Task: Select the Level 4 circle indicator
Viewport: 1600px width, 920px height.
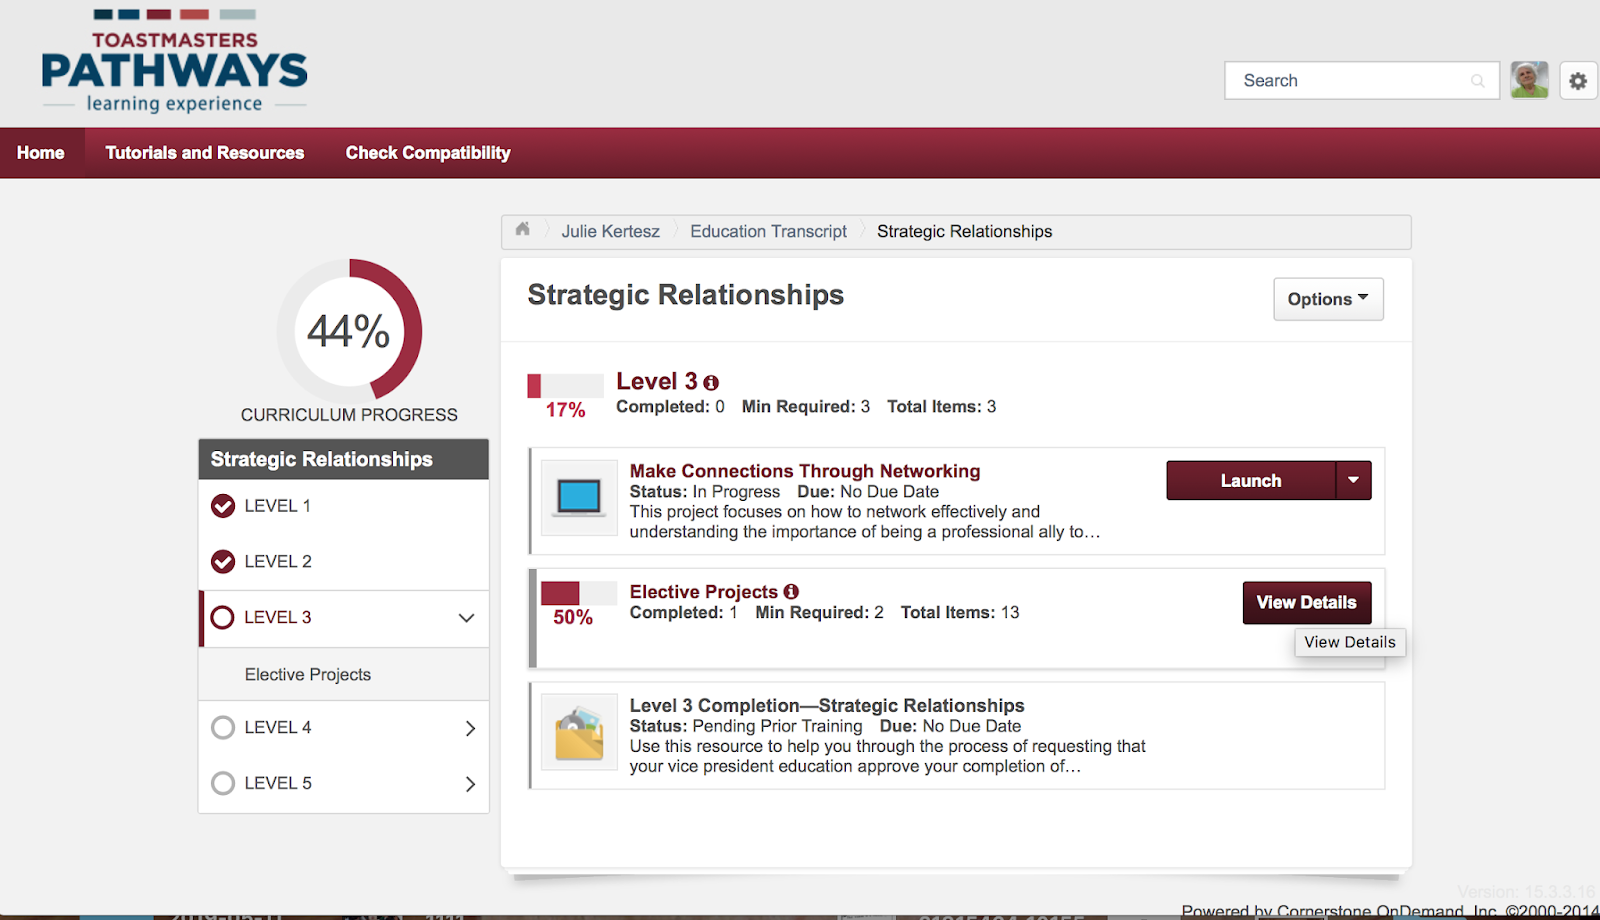Action: 223,728
